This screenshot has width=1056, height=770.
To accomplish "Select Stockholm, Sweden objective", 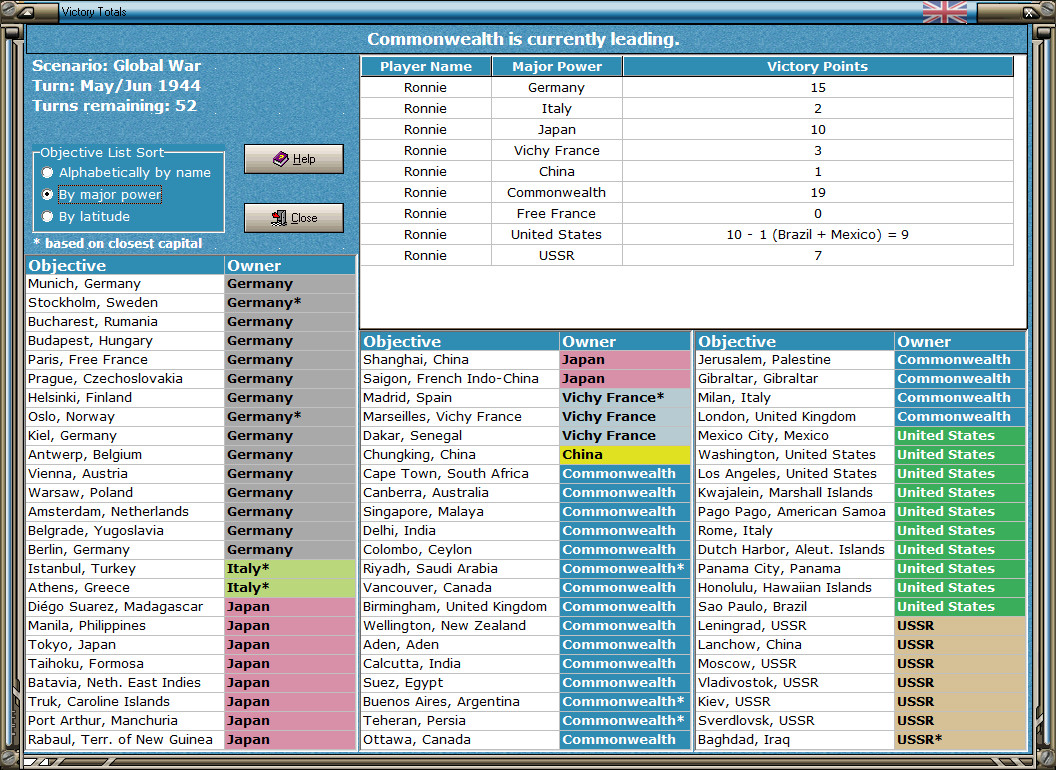I will click(x=125, y=302).
